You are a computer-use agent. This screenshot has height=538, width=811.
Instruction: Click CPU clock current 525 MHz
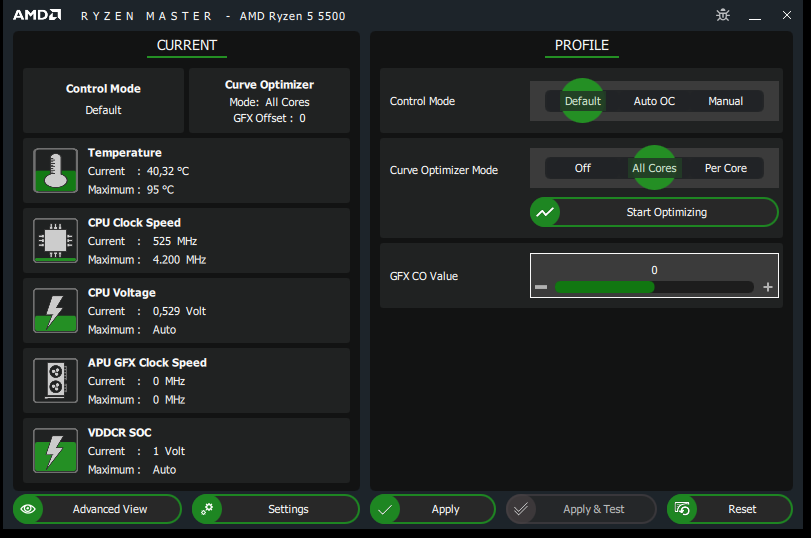coord(175,241)
